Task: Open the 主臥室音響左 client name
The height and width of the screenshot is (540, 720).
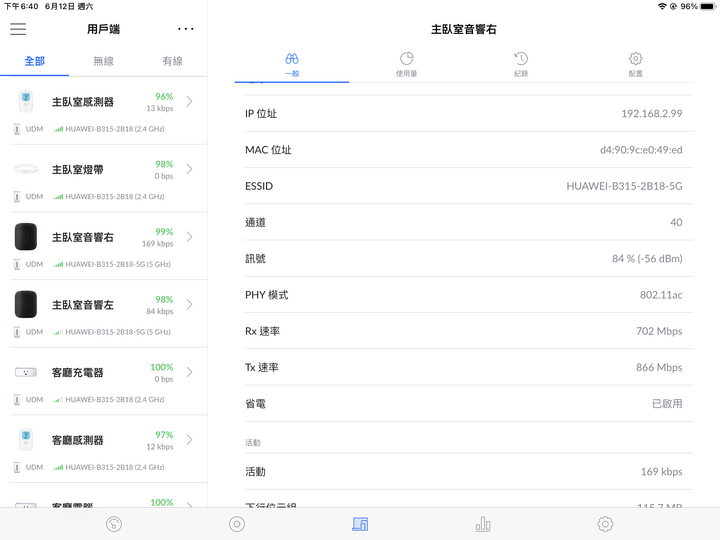Action: coord(83,305)
